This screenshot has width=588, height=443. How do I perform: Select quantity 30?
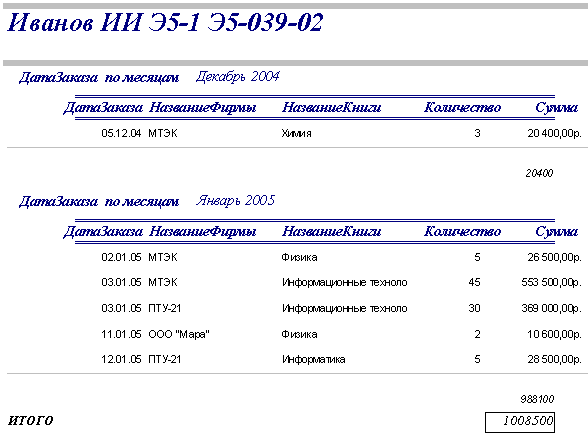(x=474, y=308)
